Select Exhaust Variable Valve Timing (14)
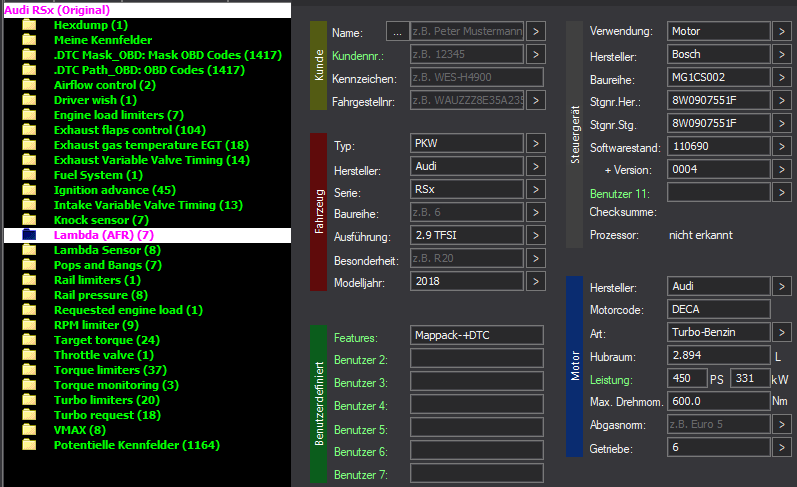The height and width of the screenshot is (487, 797). click(x=152, y=160)
